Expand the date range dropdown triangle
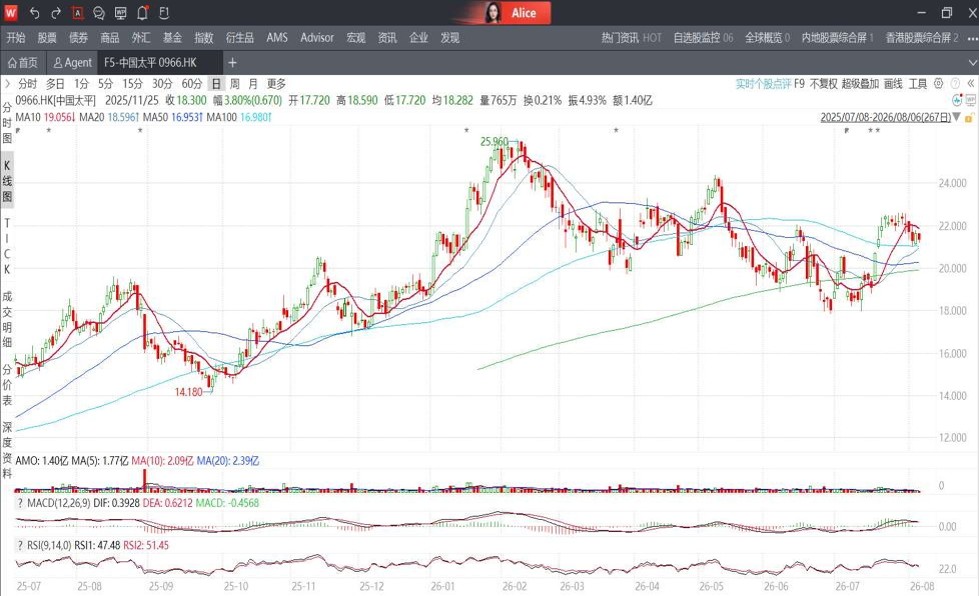979x596 pixels. [x=957, y=117]
